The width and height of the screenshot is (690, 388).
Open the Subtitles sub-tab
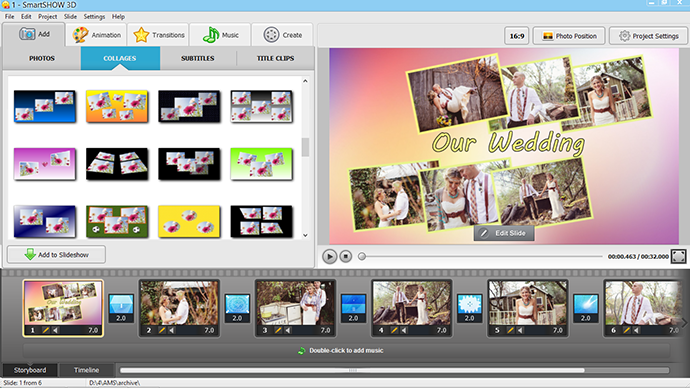pyautogui.click(x=198, y=58)
